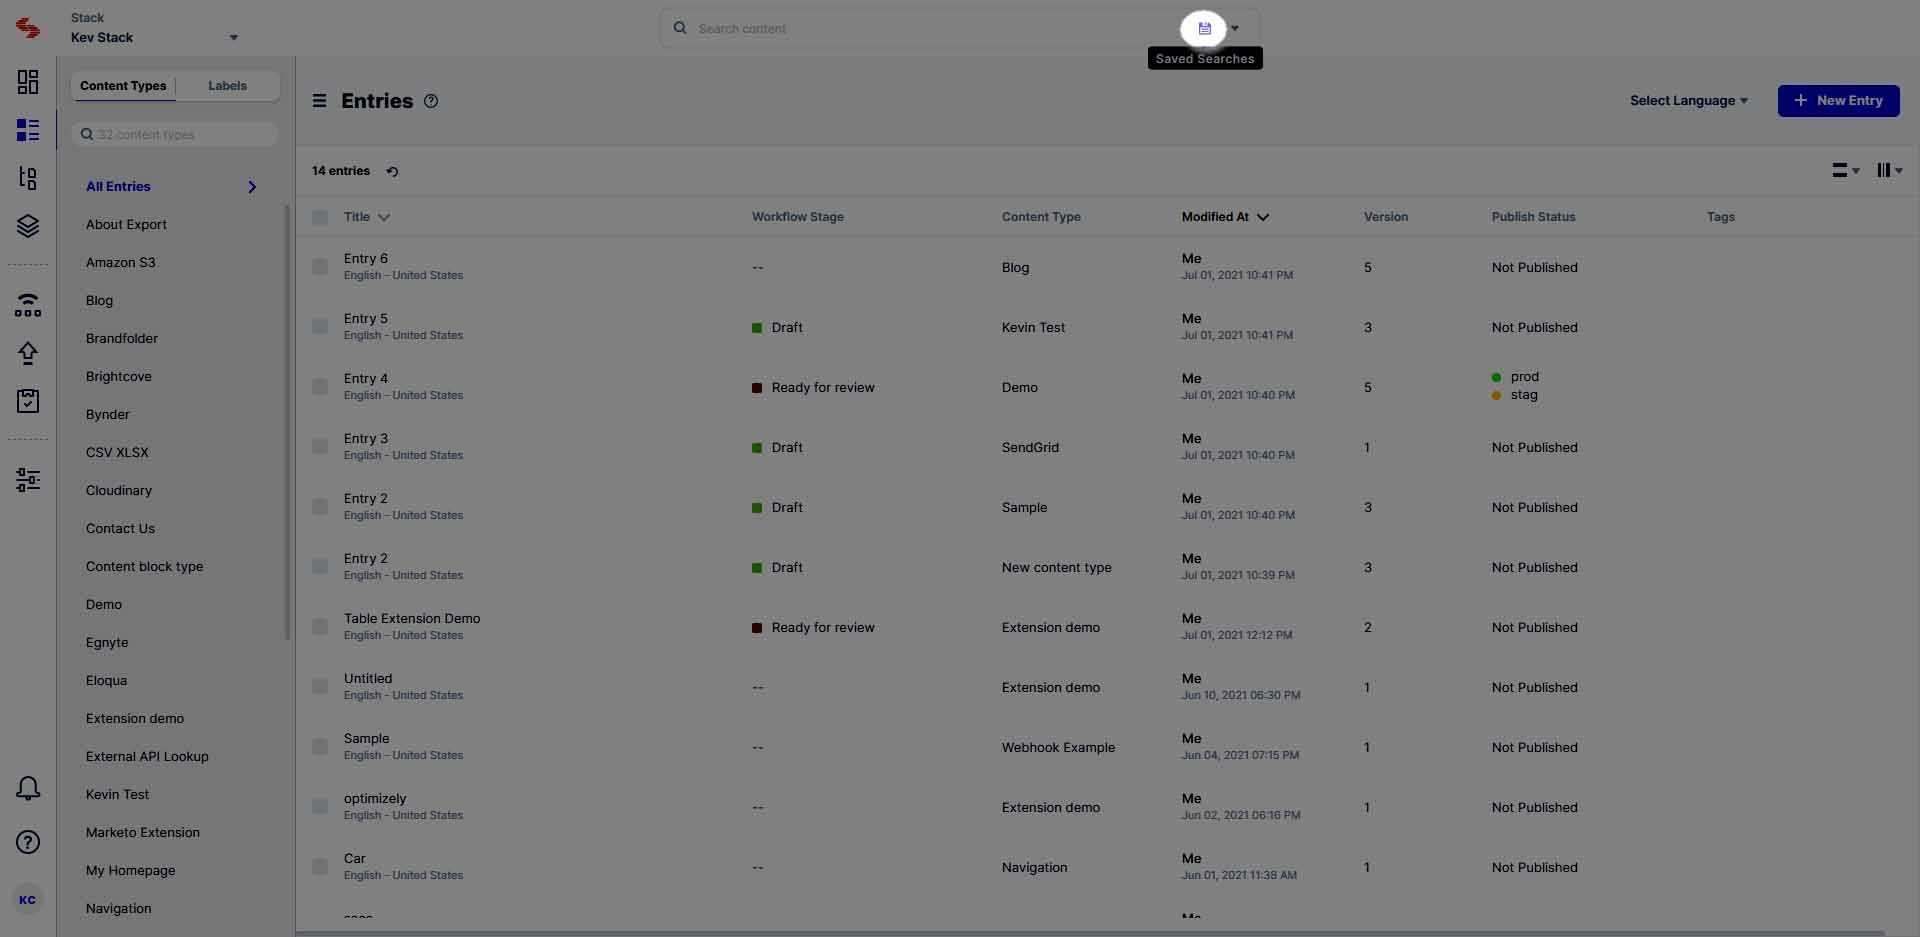Click the content types search field

(175, 135)
